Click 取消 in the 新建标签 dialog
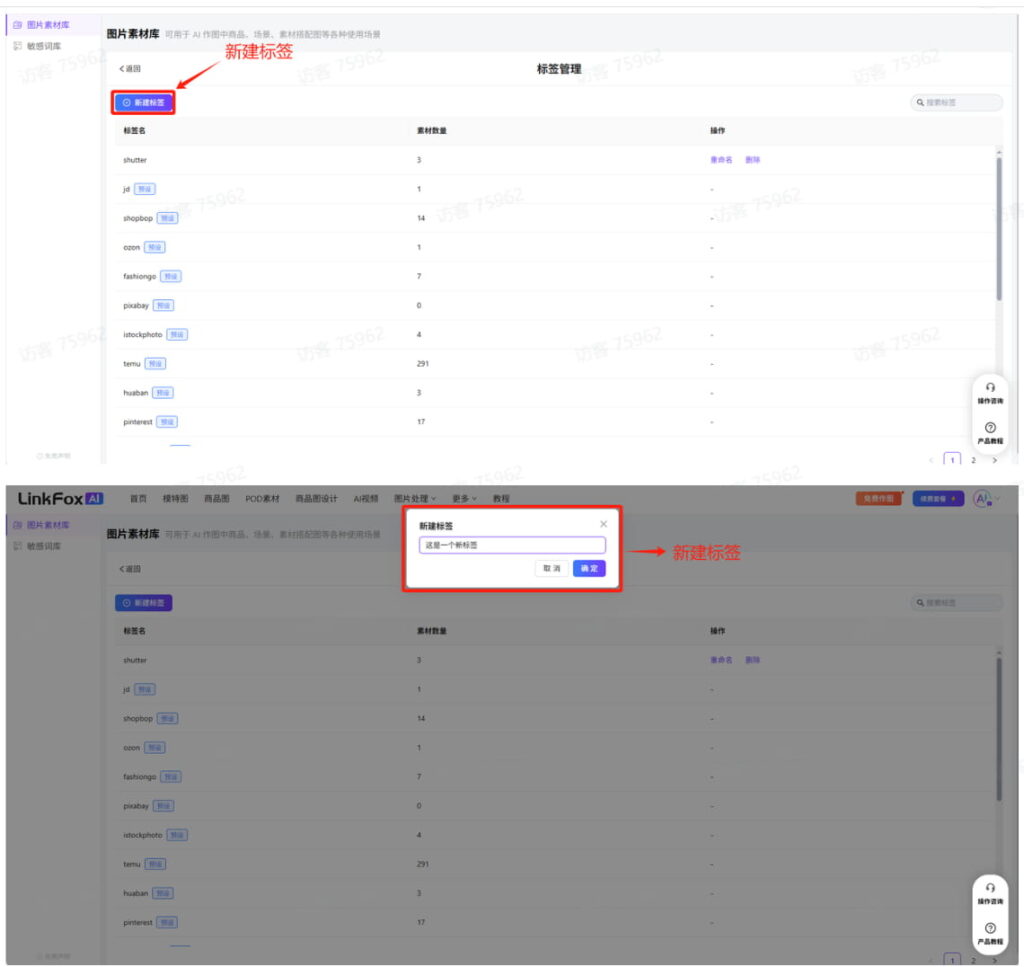1024x967 pixels. coord(551,568)
